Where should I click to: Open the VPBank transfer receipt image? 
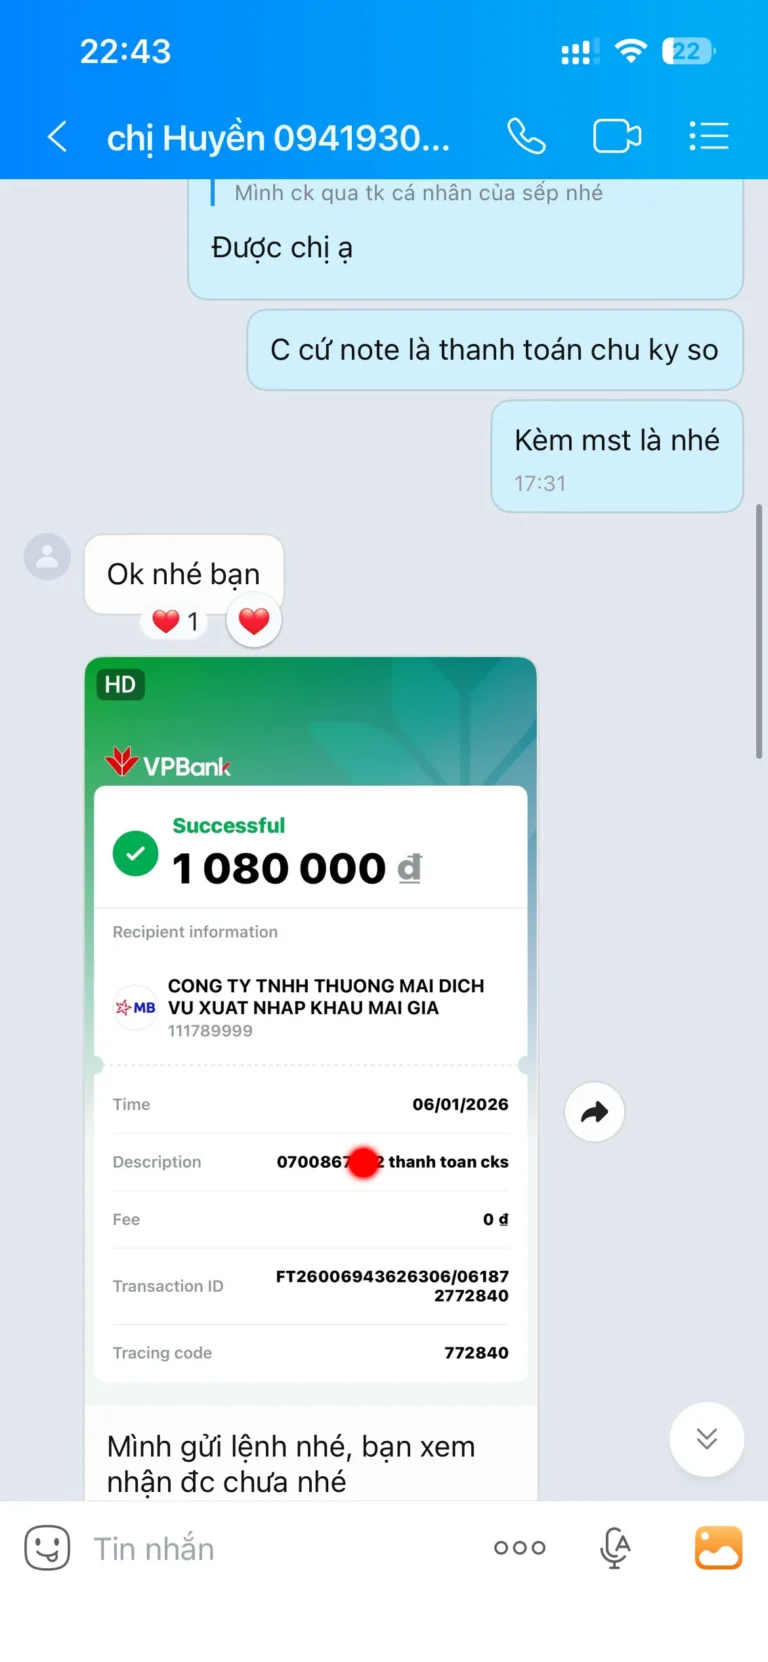tap(311, 1030)
